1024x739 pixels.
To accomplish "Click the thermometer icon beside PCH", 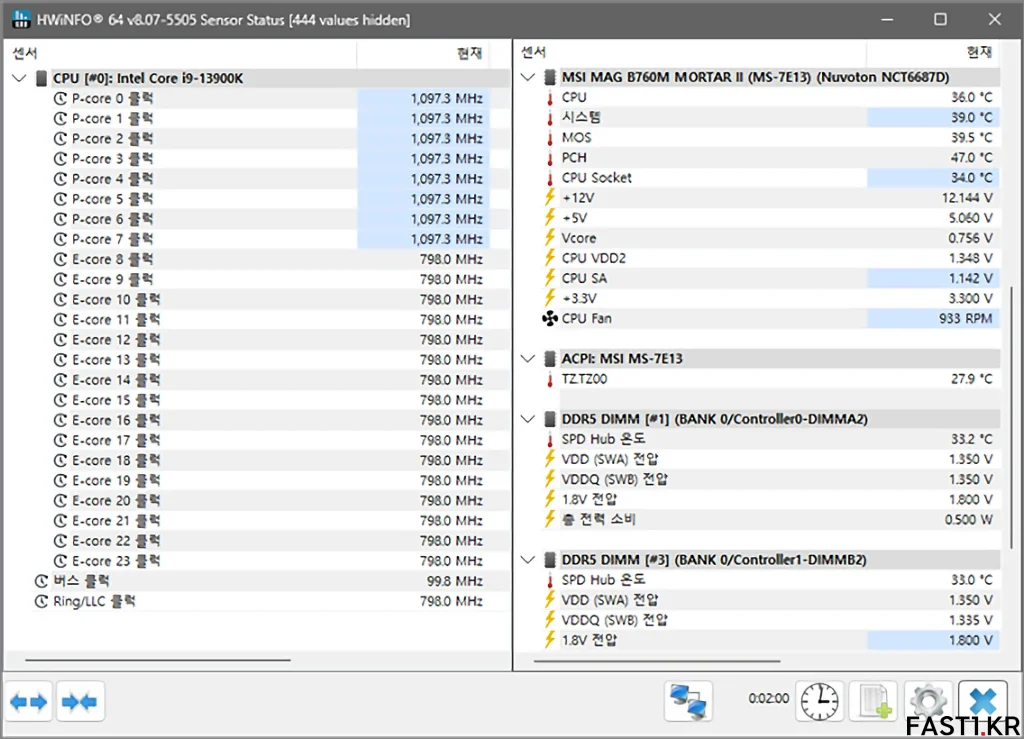I will 550,158.
